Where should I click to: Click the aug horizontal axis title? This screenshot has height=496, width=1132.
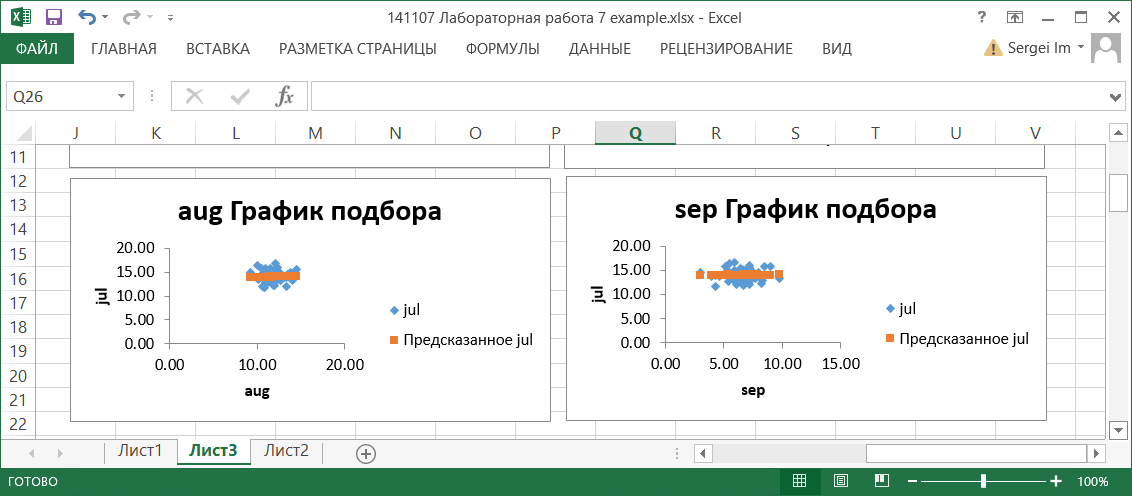257,391
